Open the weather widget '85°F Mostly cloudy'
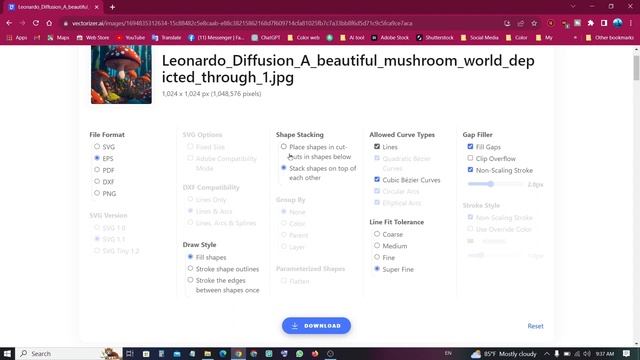The height and width of the screenshot is (360, 640). point(504,353)
